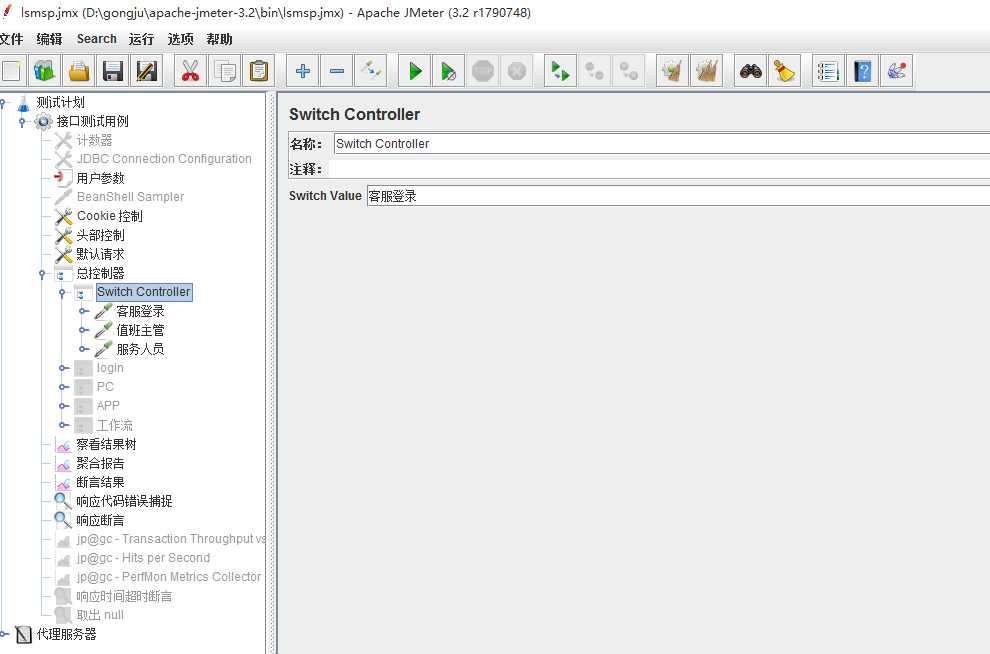Click the grey Stop toolbar icon
Screen dimensions: 990x654
[483, 71]
